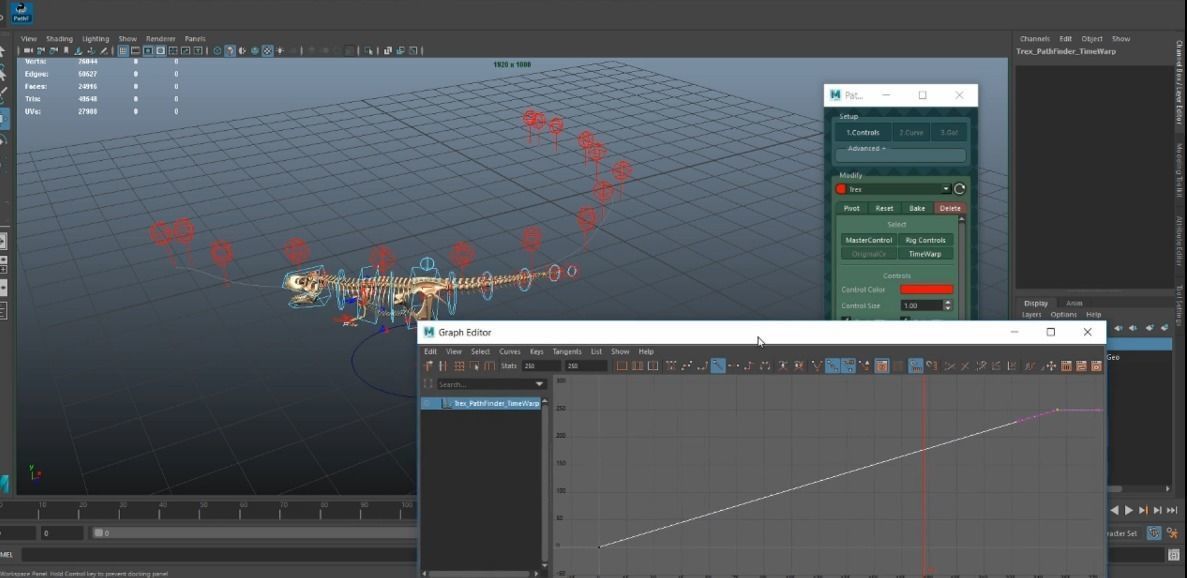Open the Graph Editor Curves menu

[509, 352]
